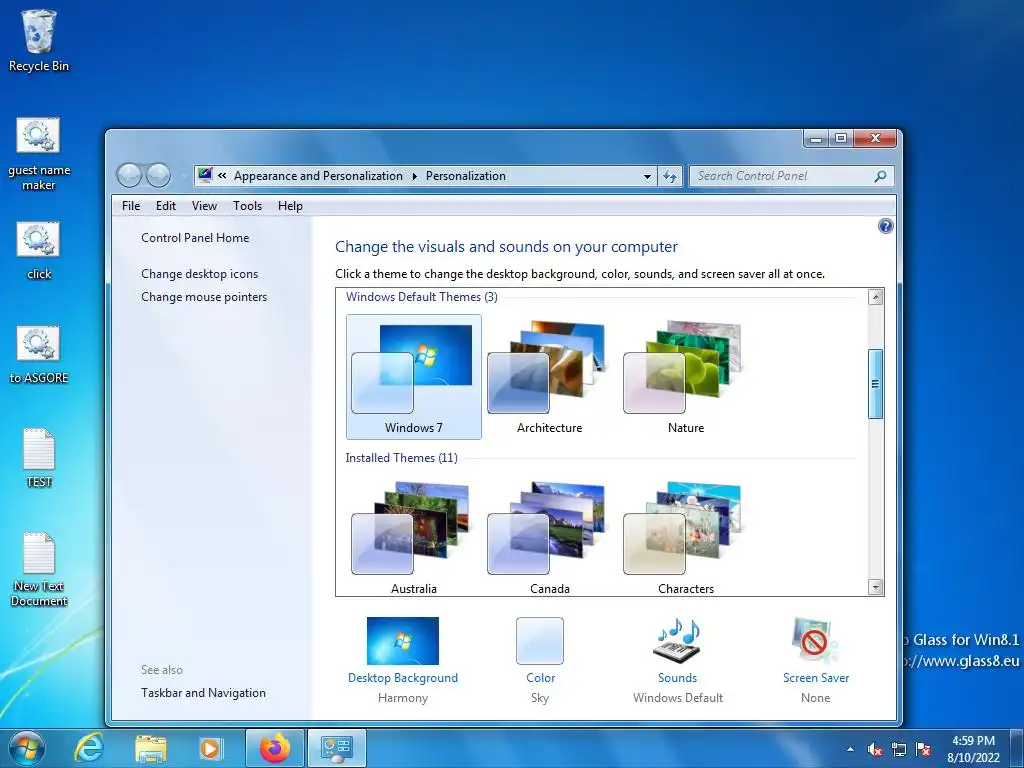Open the Help question mark icon
This screenshot has height=768, width=1024.
[x=885, y=227]
